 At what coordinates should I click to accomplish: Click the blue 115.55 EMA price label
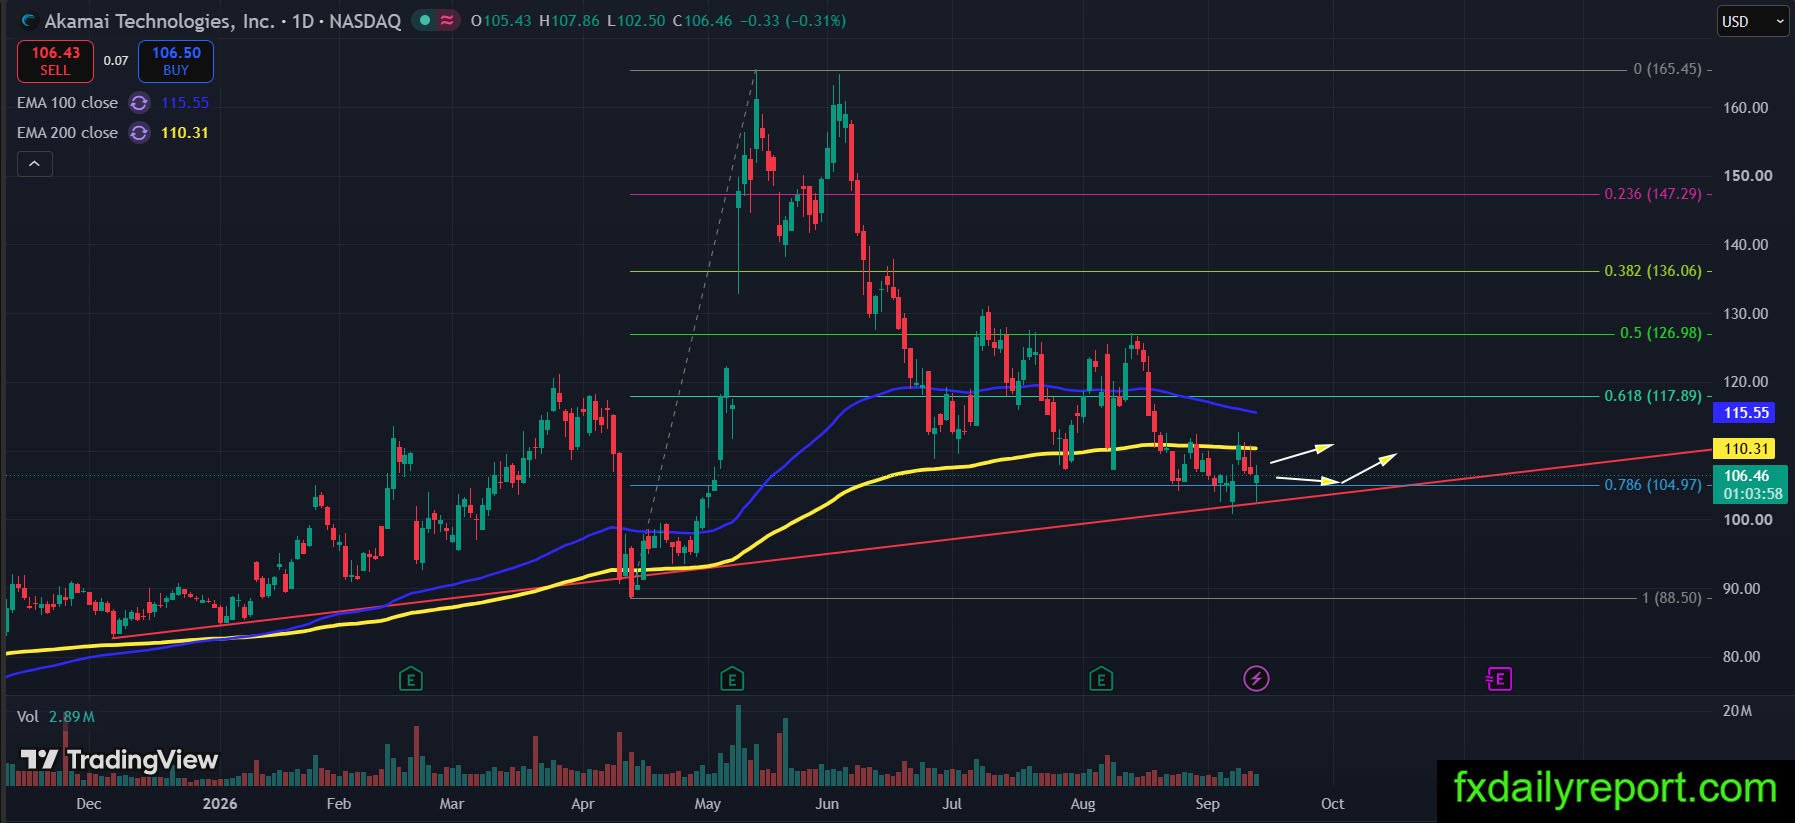pos(1746,413)
